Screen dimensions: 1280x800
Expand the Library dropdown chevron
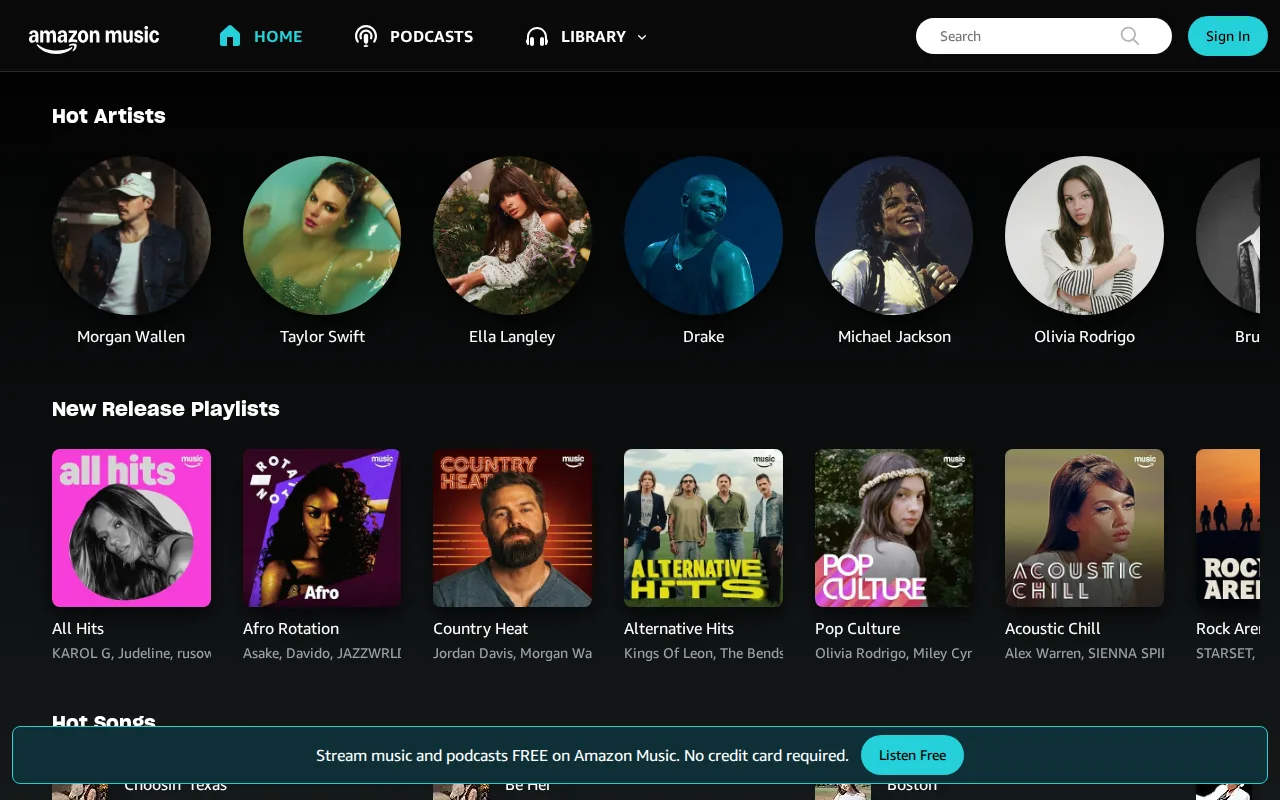tap(642, 37)
